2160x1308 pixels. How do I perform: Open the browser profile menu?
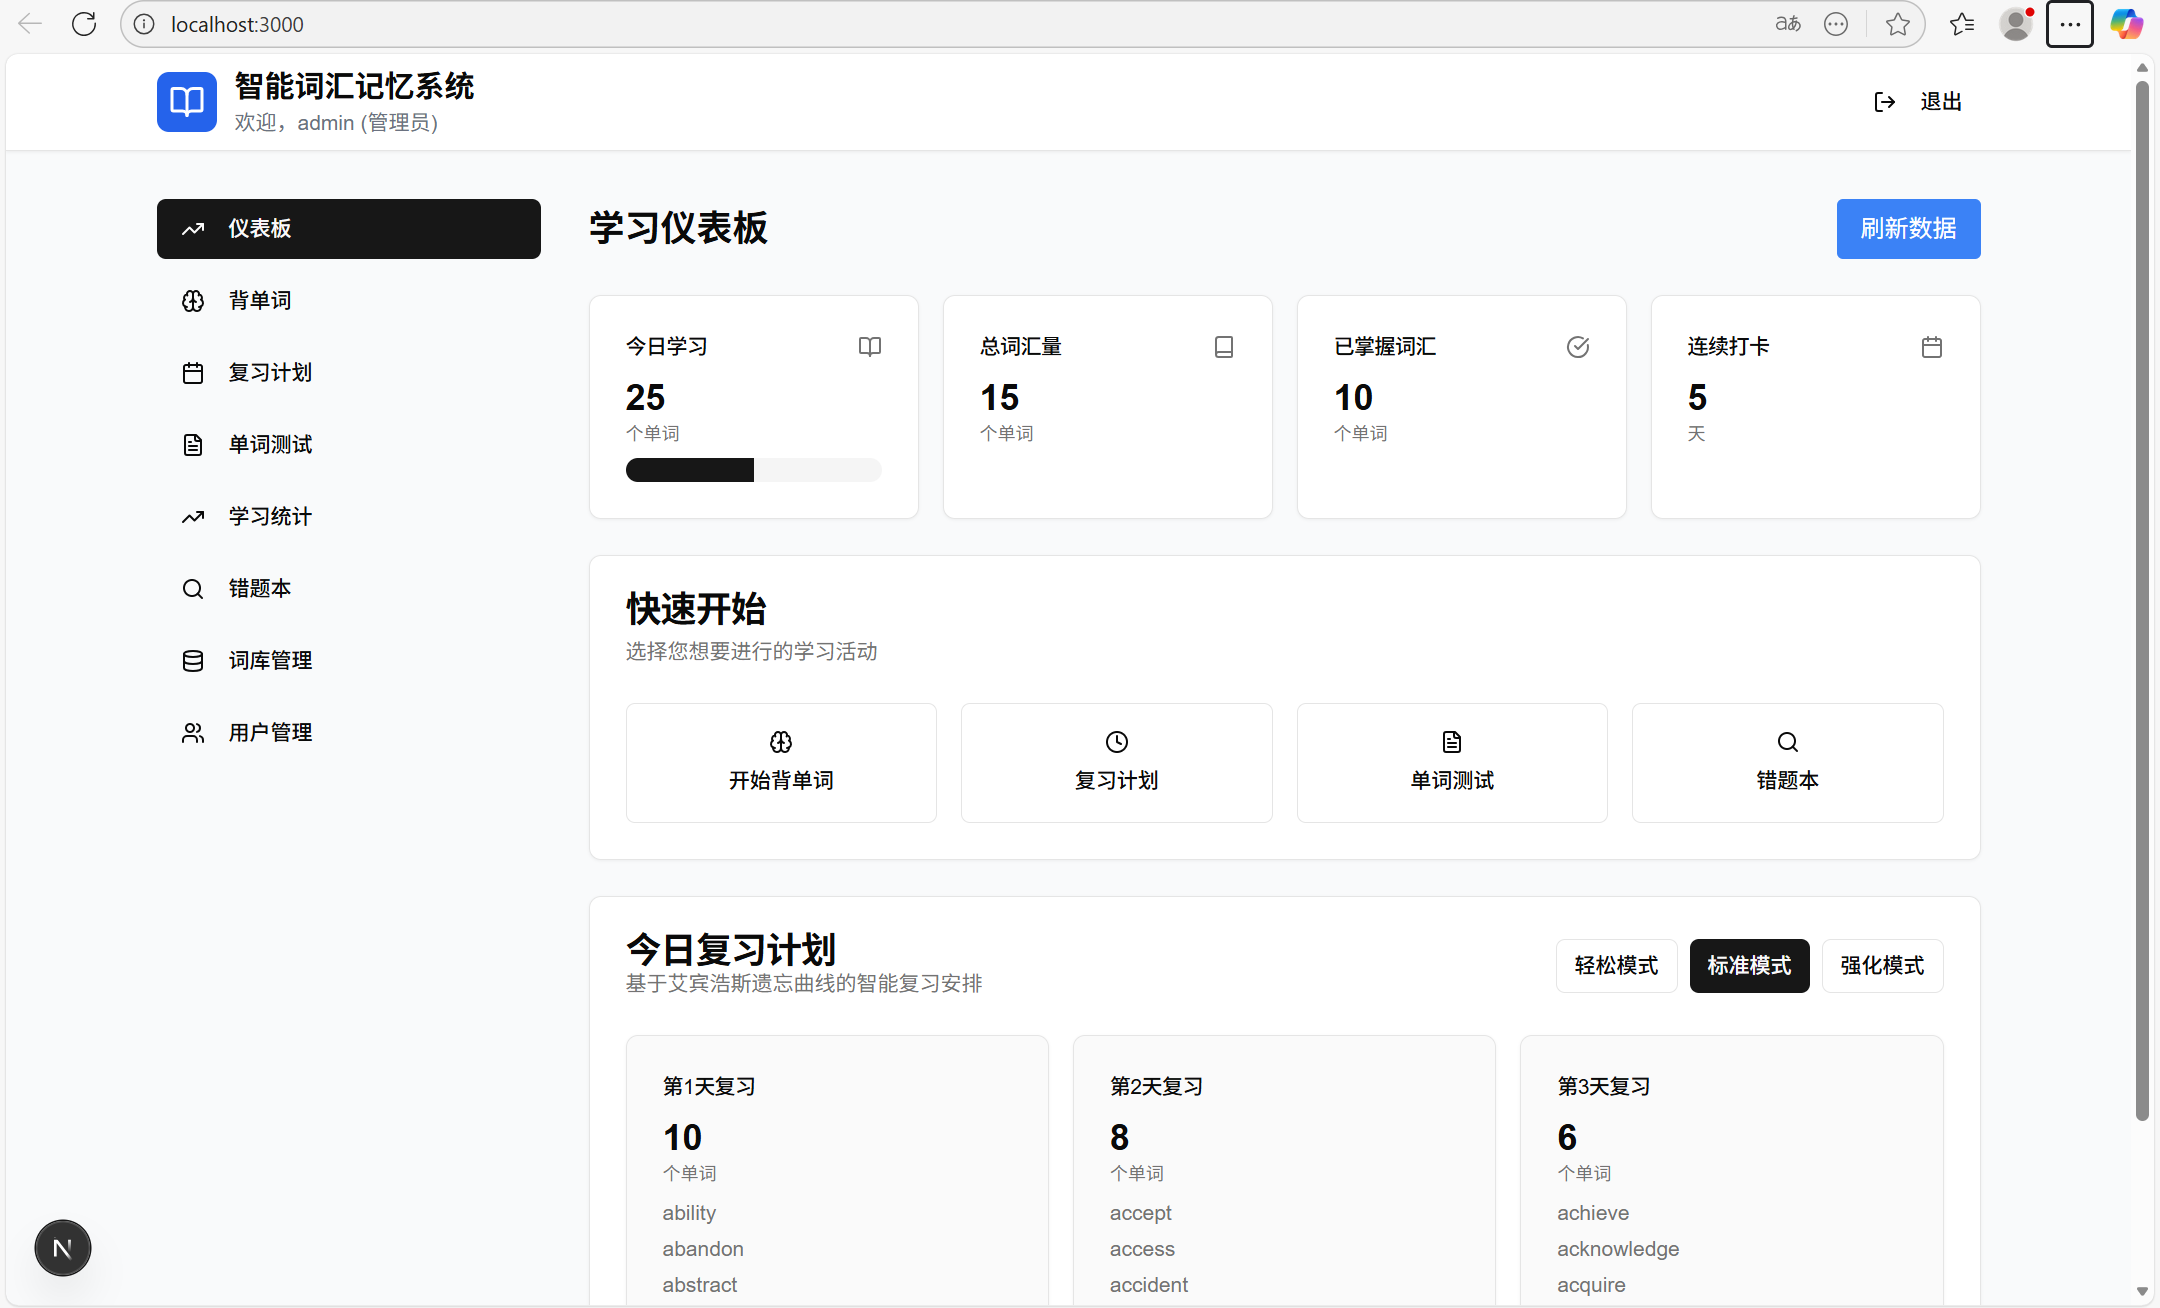point(2015,23)
